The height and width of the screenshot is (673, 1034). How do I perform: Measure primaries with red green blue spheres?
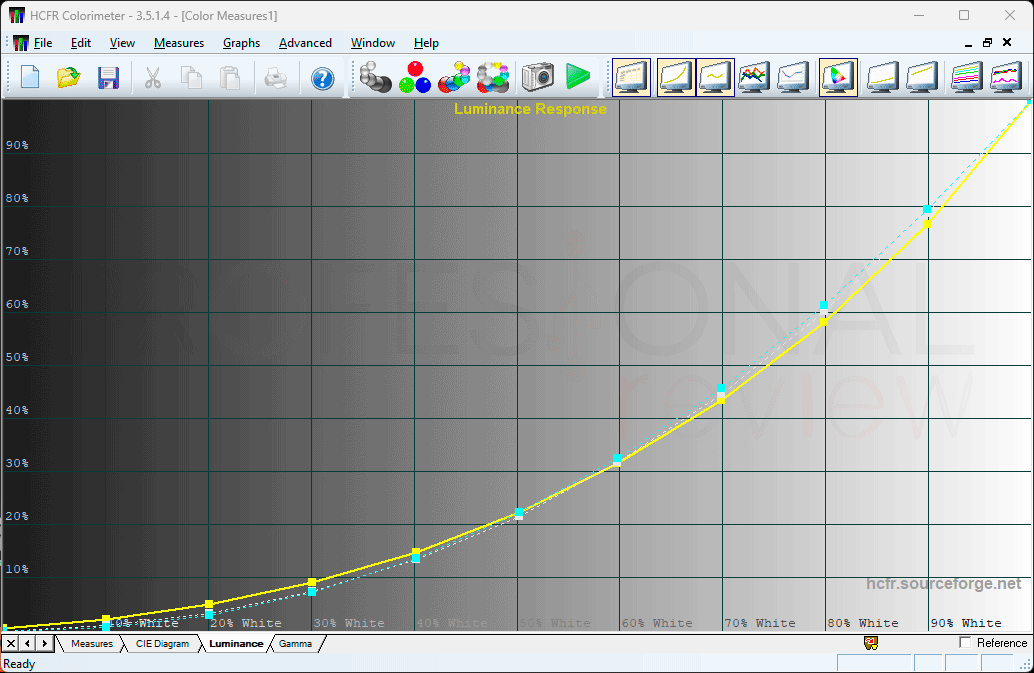[x=415, y=77]
